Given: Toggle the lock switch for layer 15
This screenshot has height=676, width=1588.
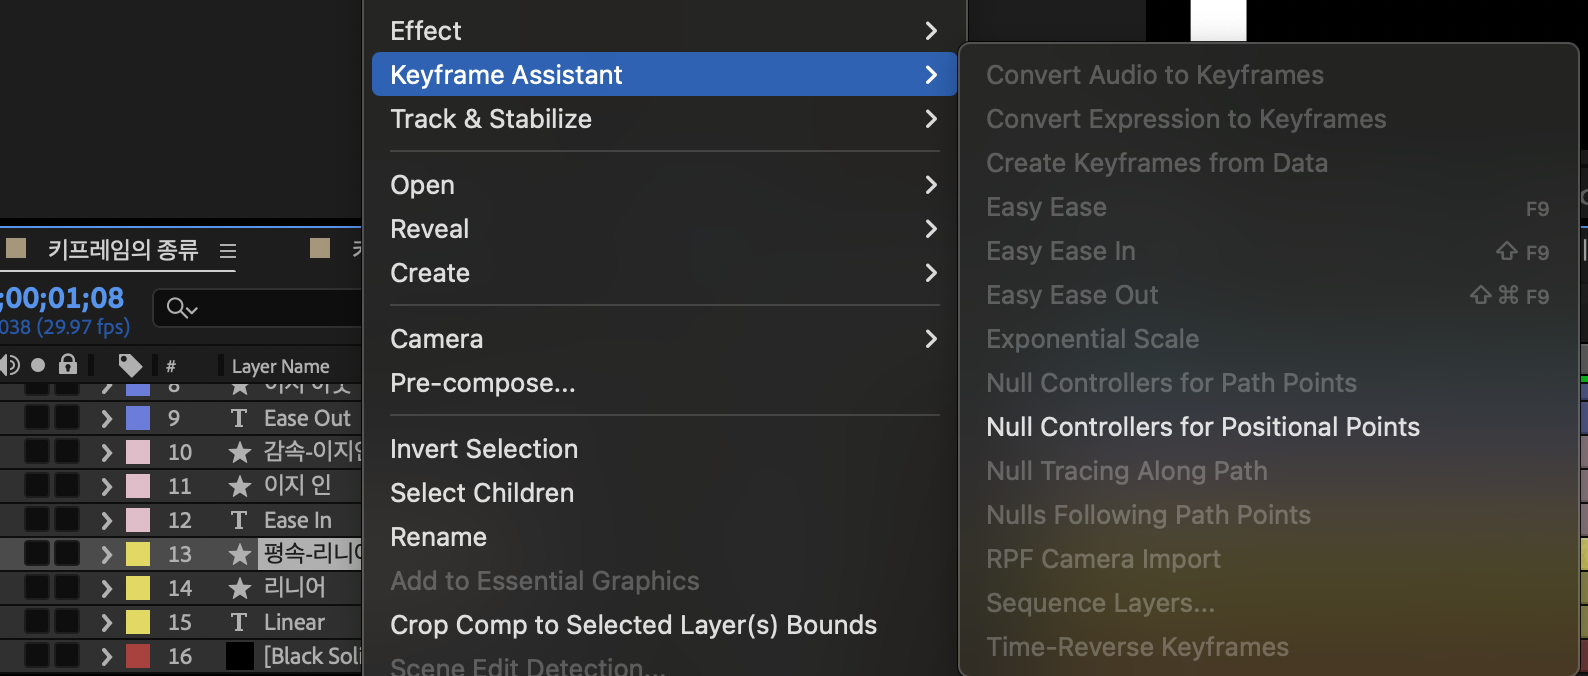Looking at the screenshot, I should tap(66, 622).
